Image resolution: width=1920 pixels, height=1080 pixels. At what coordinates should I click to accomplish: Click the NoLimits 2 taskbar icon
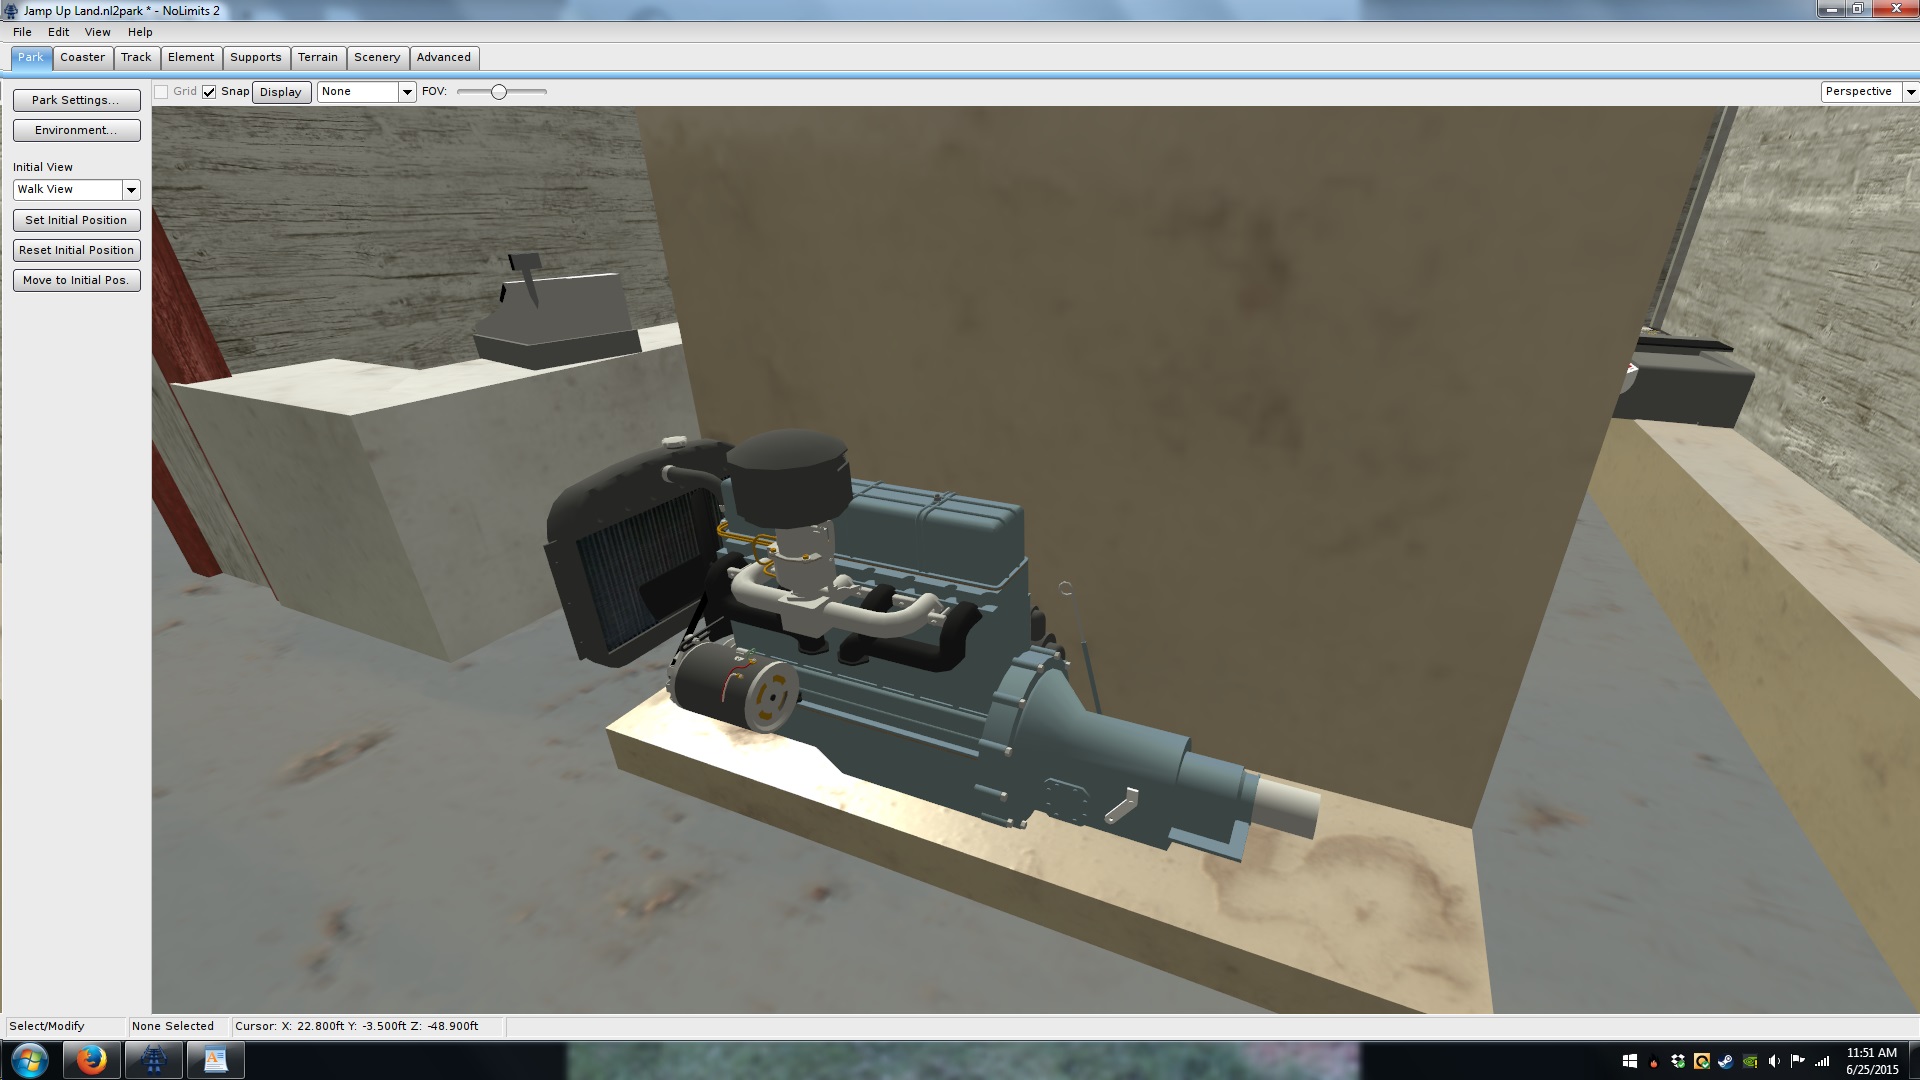(x=154, y=1060)
